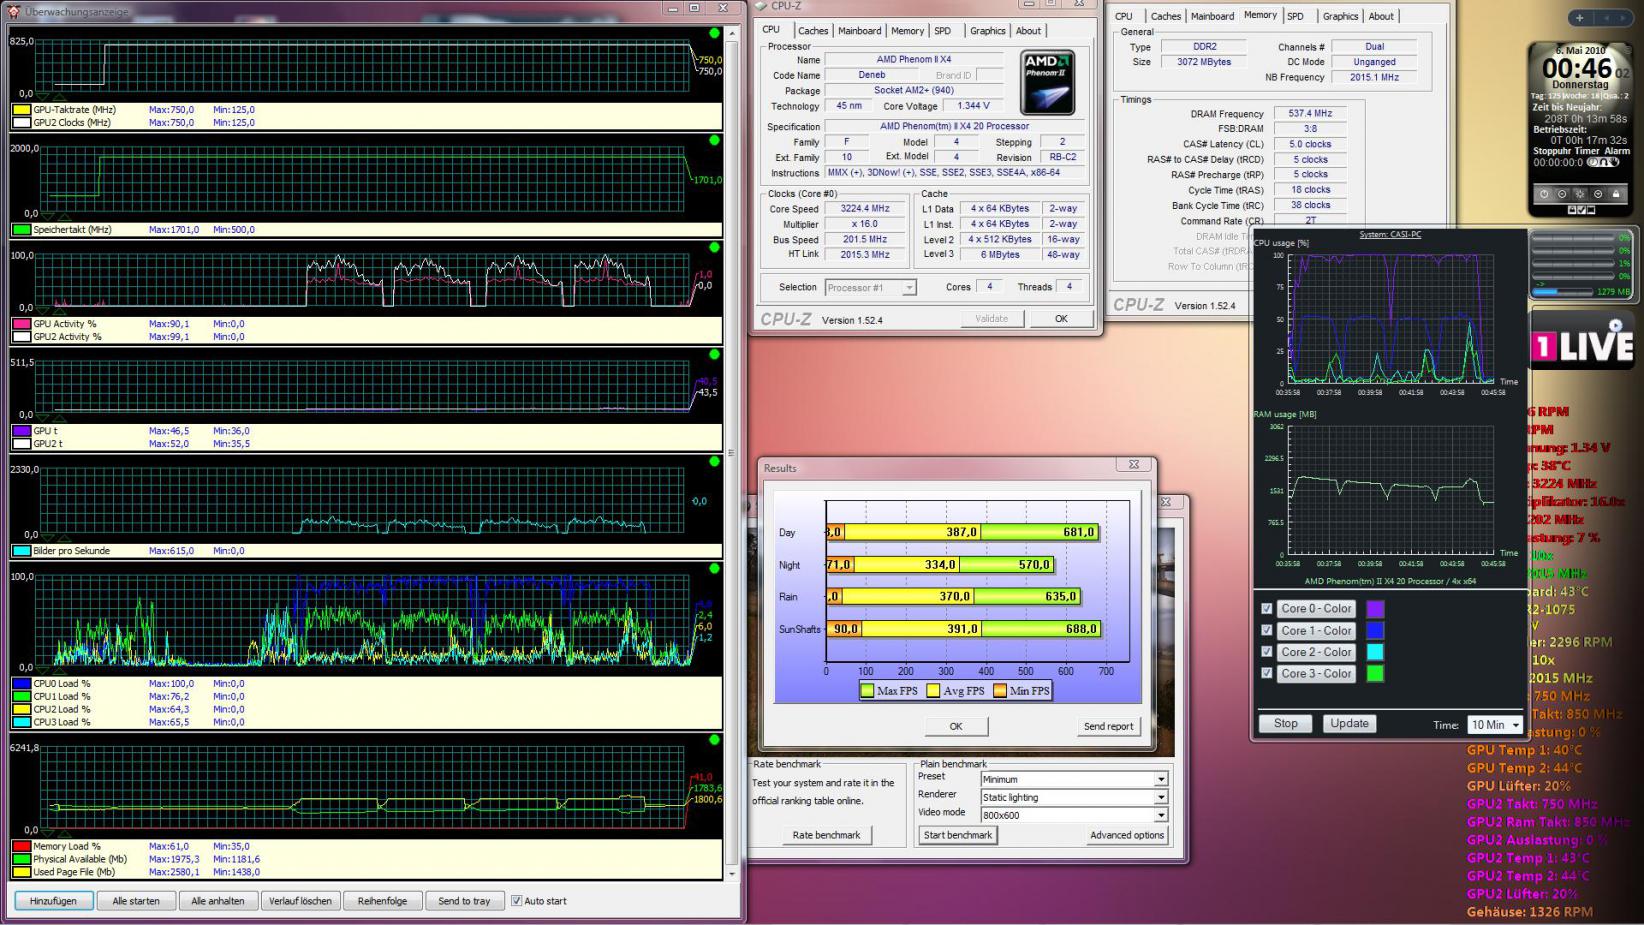Click the Alle anhalten button

pyautogui.click(x=218, y=901)
